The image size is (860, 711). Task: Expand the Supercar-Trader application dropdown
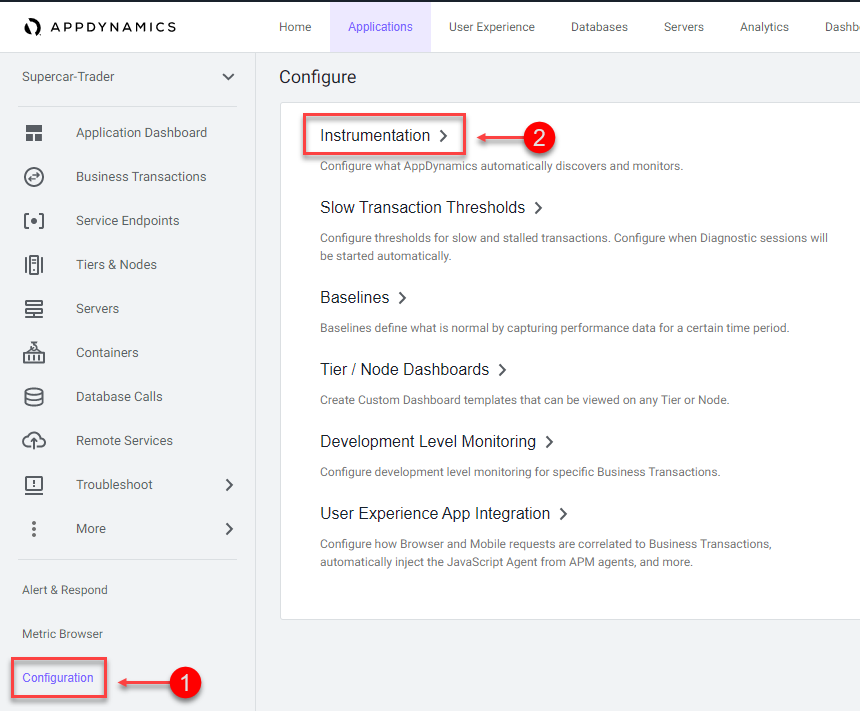pos(228,77)
